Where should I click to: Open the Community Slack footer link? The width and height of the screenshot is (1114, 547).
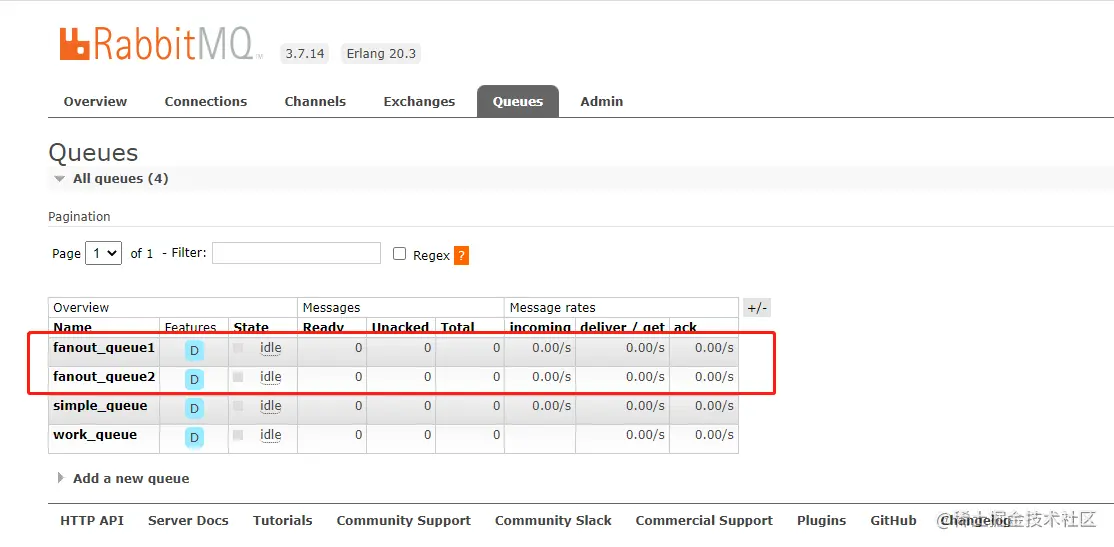pyautogui.click(x=553, y=521)
